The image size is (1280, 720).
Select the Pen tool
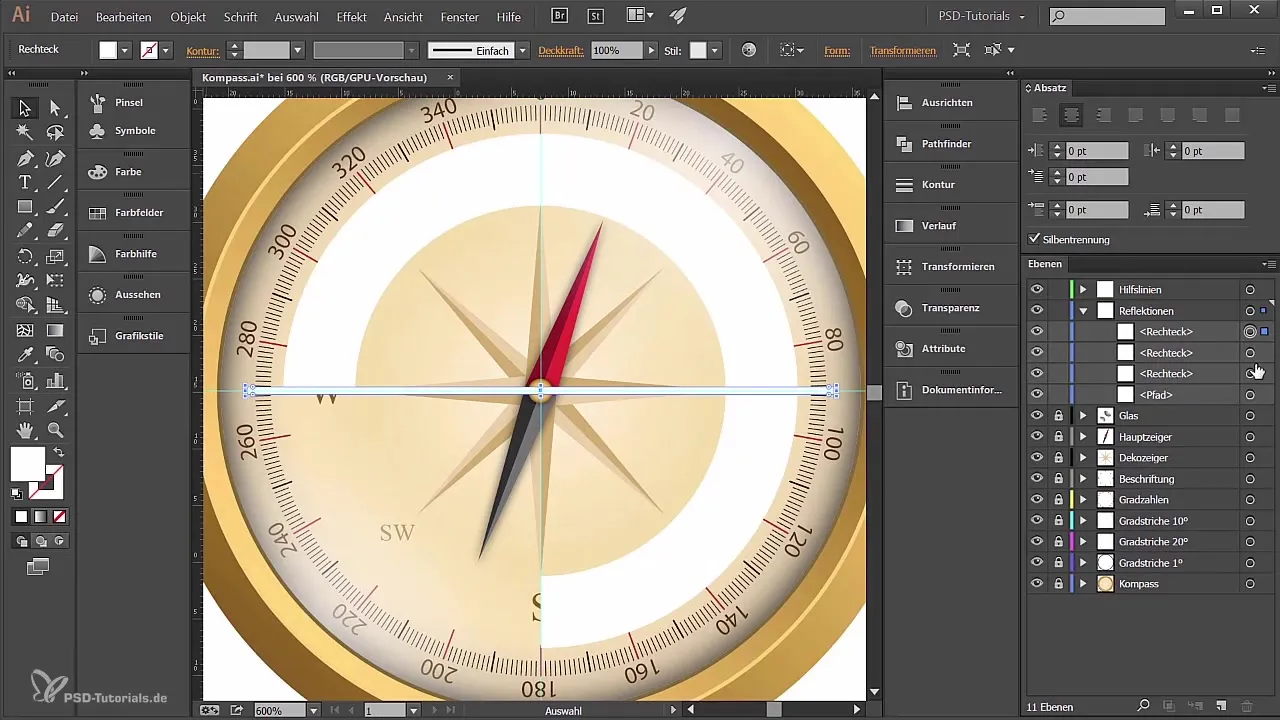[25, 158]
